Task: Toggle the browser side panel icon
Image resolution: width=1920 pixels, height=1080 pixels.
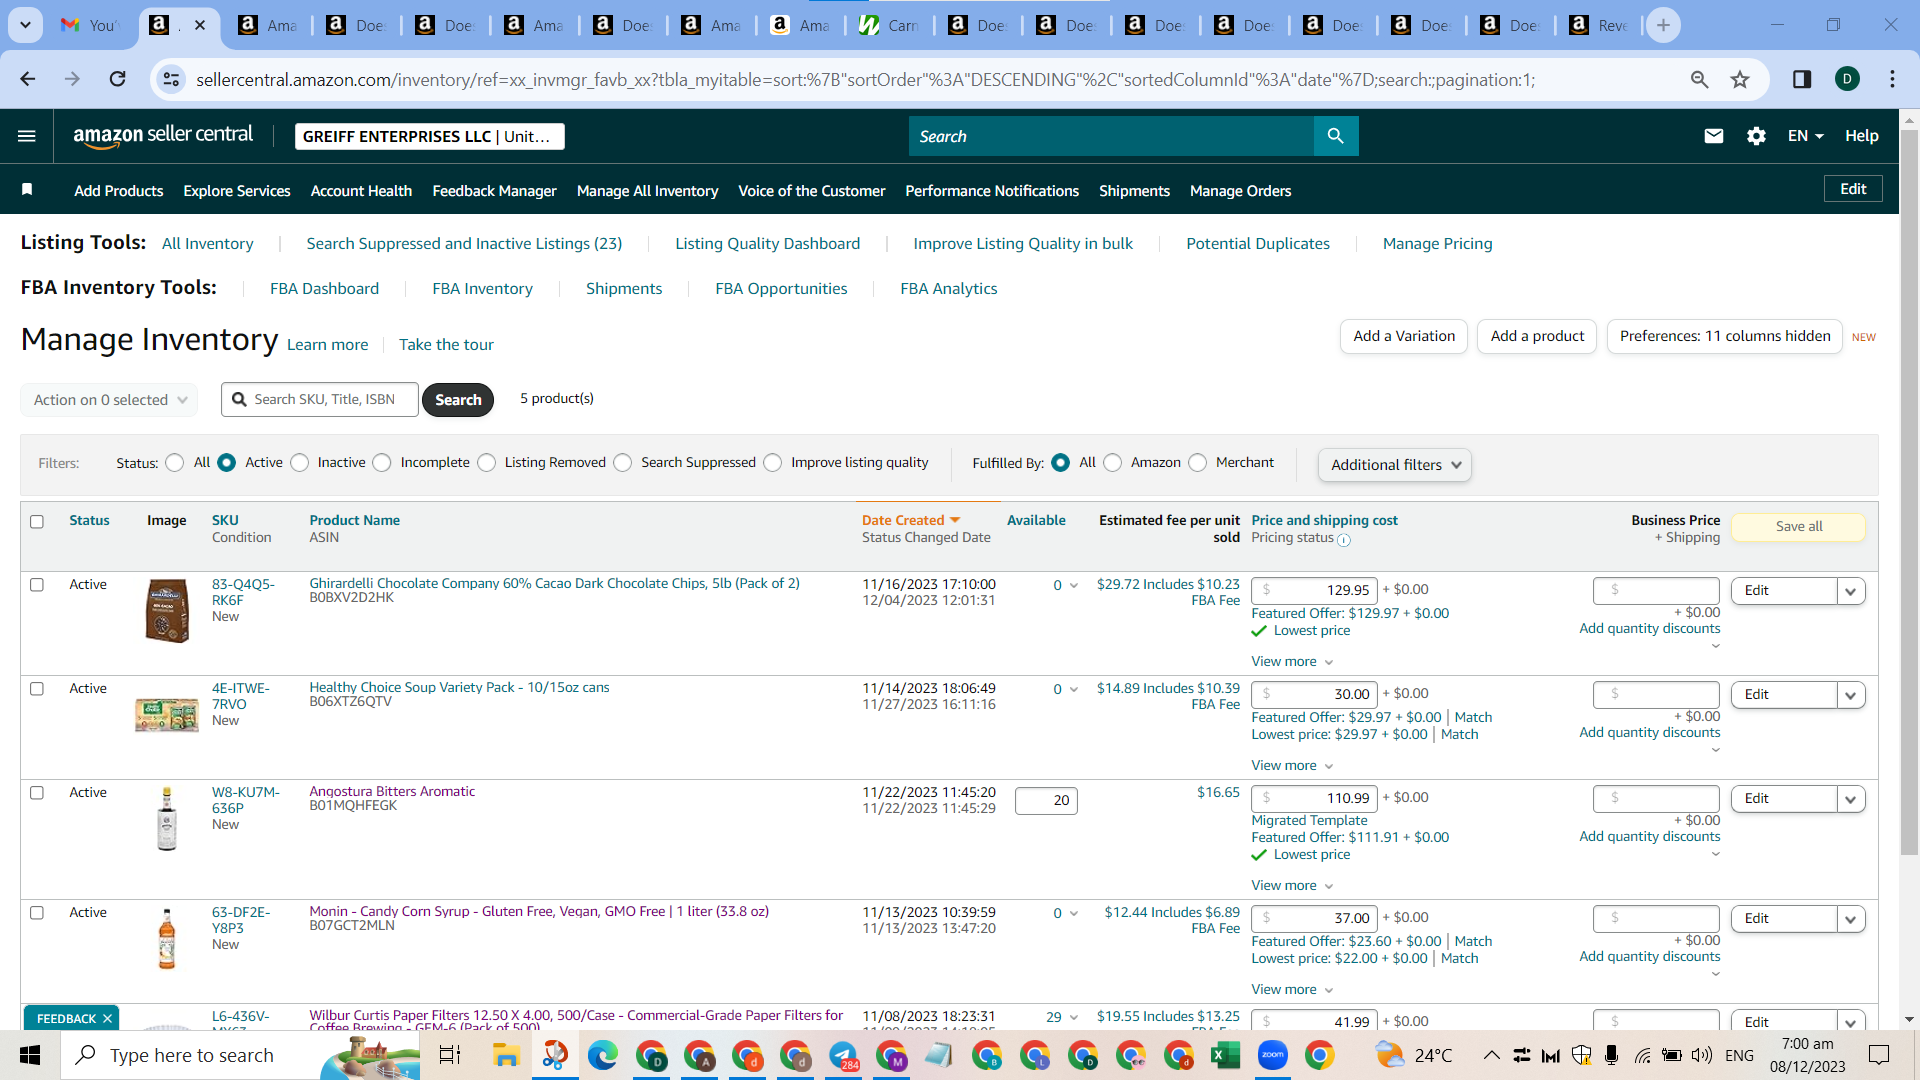Action: coord(1802,79)
